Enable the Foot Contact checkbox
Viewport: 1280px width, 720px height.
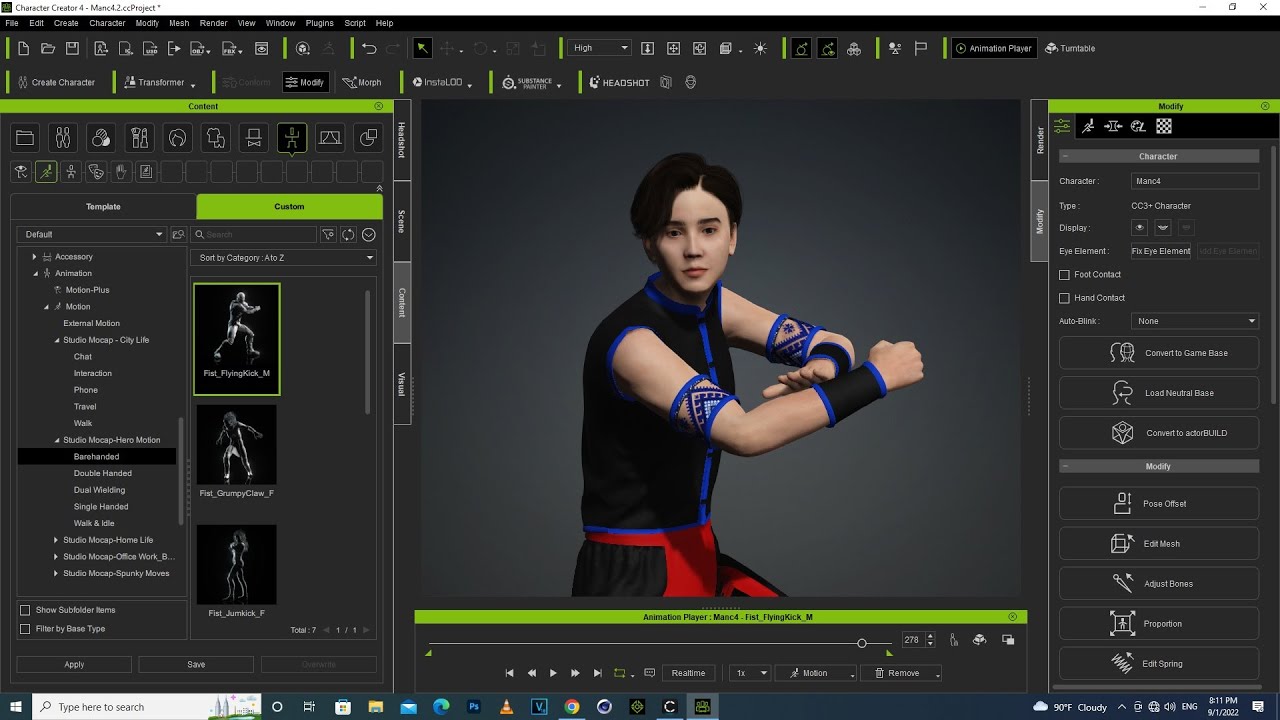pyautogui.click(x=1064, y=275)
